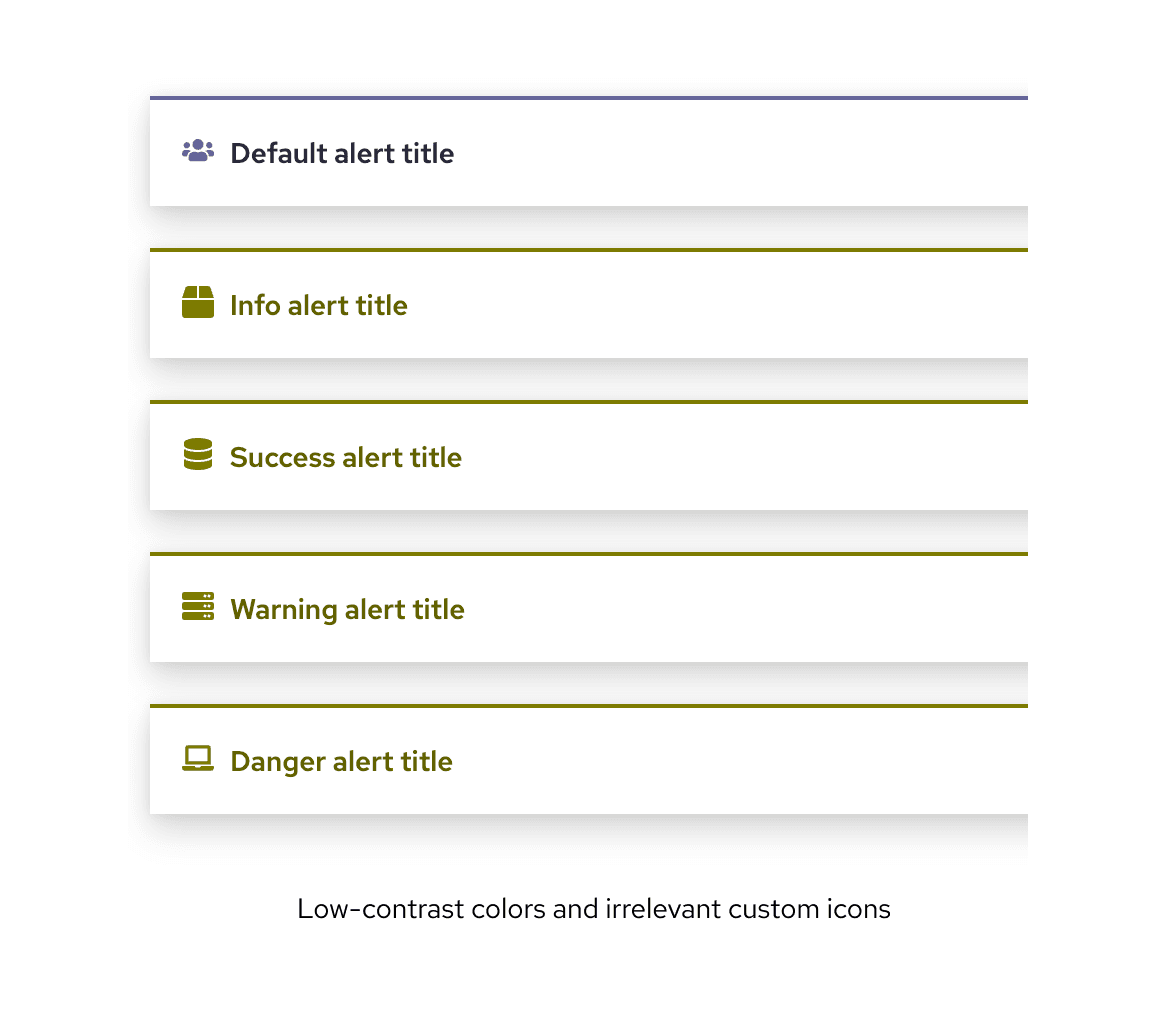The image size is (1154, 1012).
Task: Click the olive top border of Danger alert
Action: 588,706
